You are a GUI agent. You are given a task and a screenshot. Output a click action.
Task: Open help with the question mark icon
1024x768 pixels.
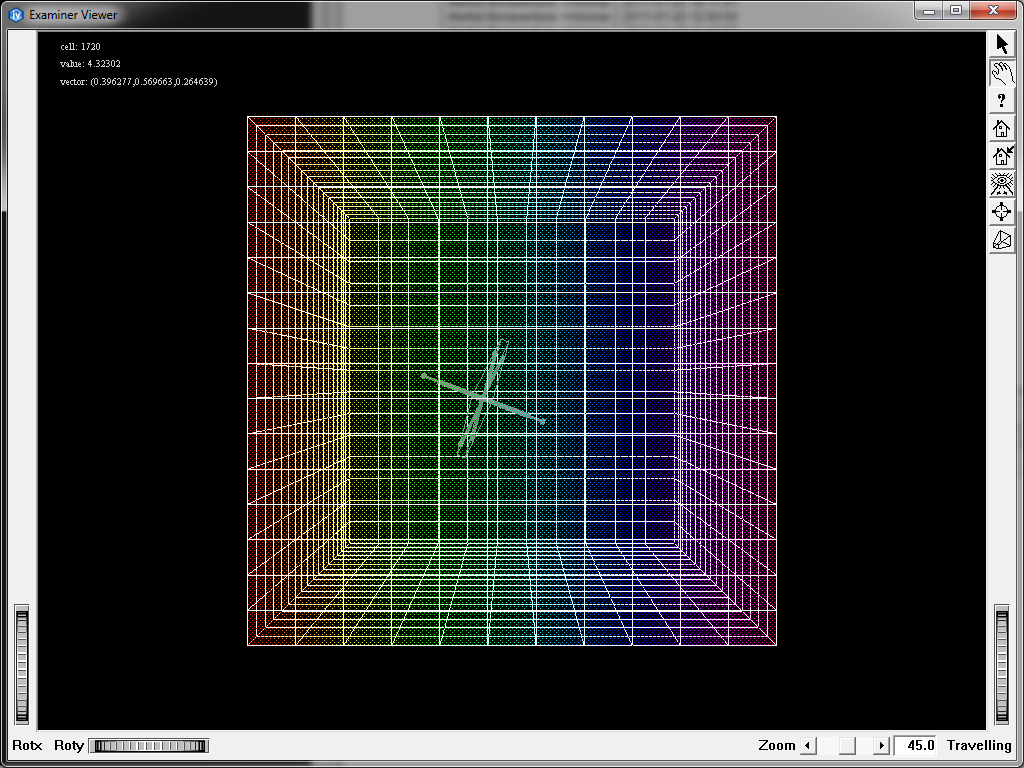1002,100
